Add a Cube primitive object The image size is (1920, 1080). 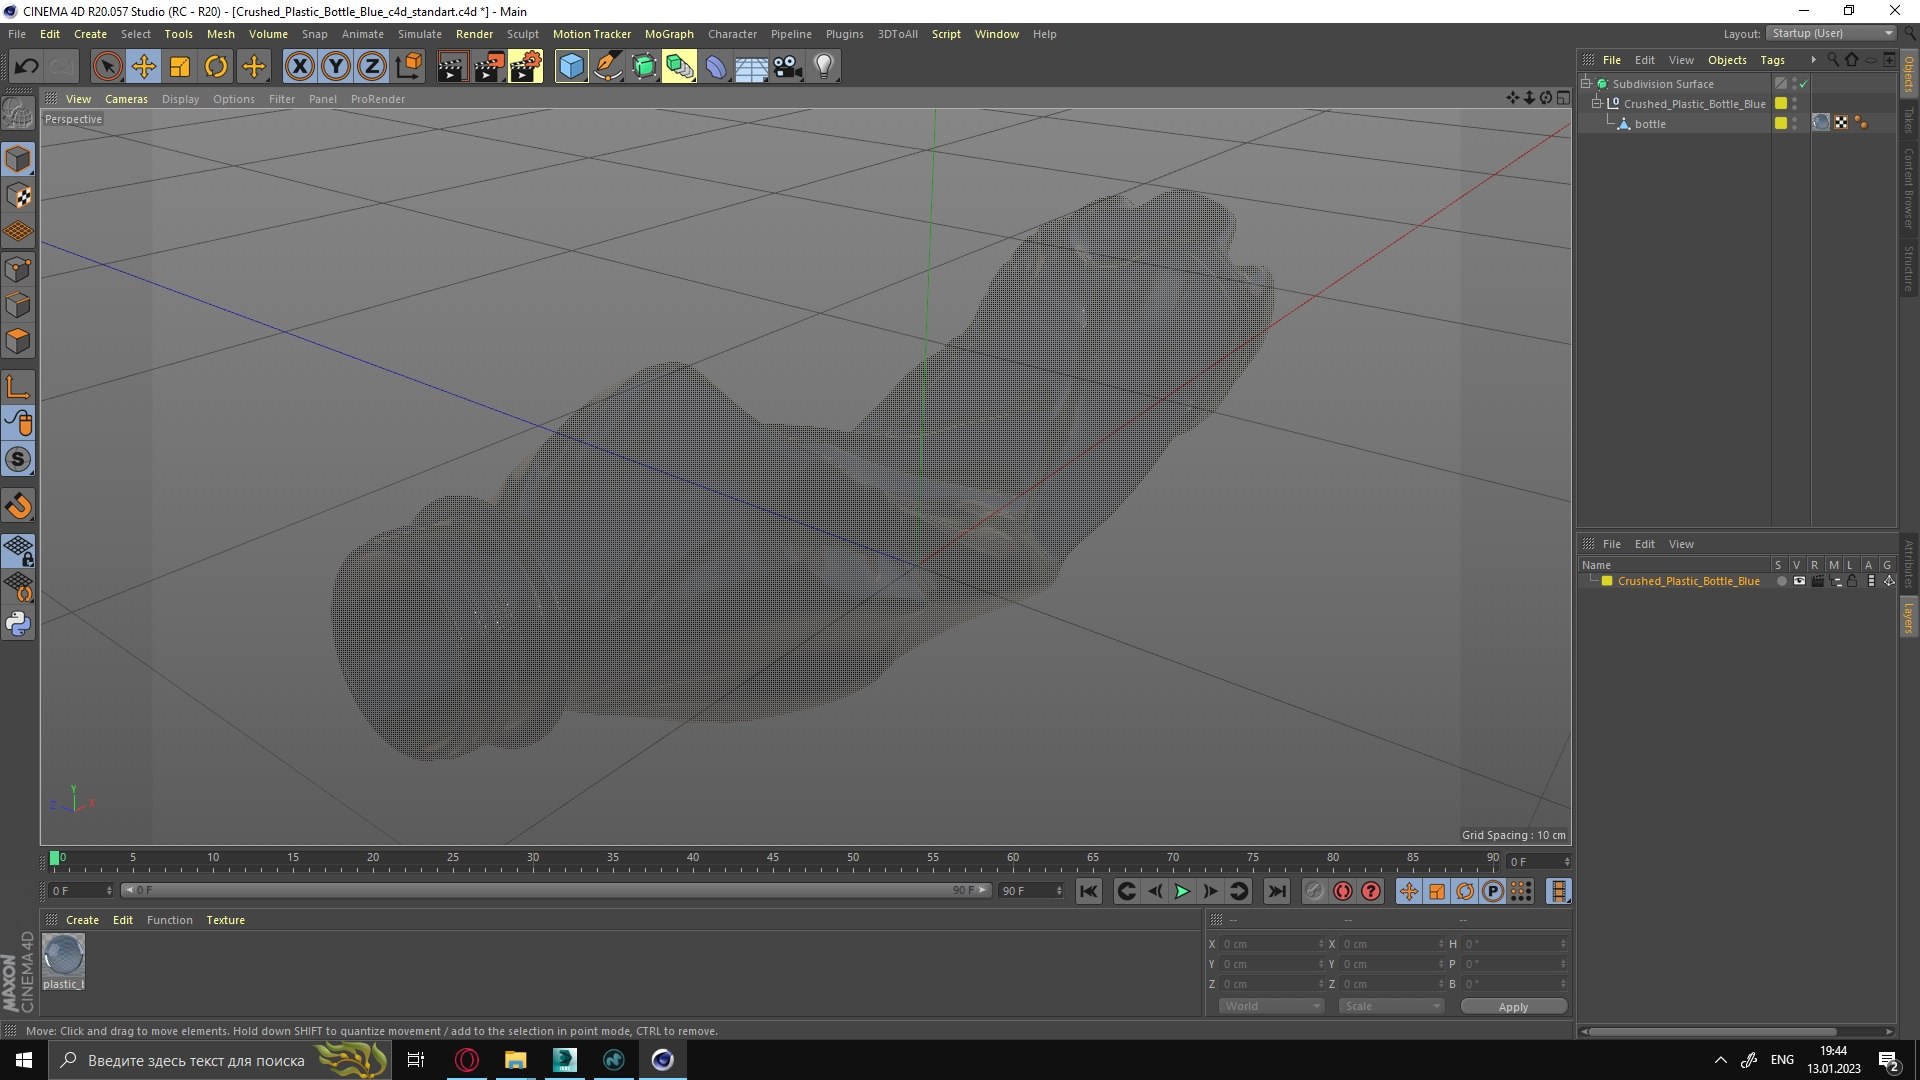[x=571, y=67]
